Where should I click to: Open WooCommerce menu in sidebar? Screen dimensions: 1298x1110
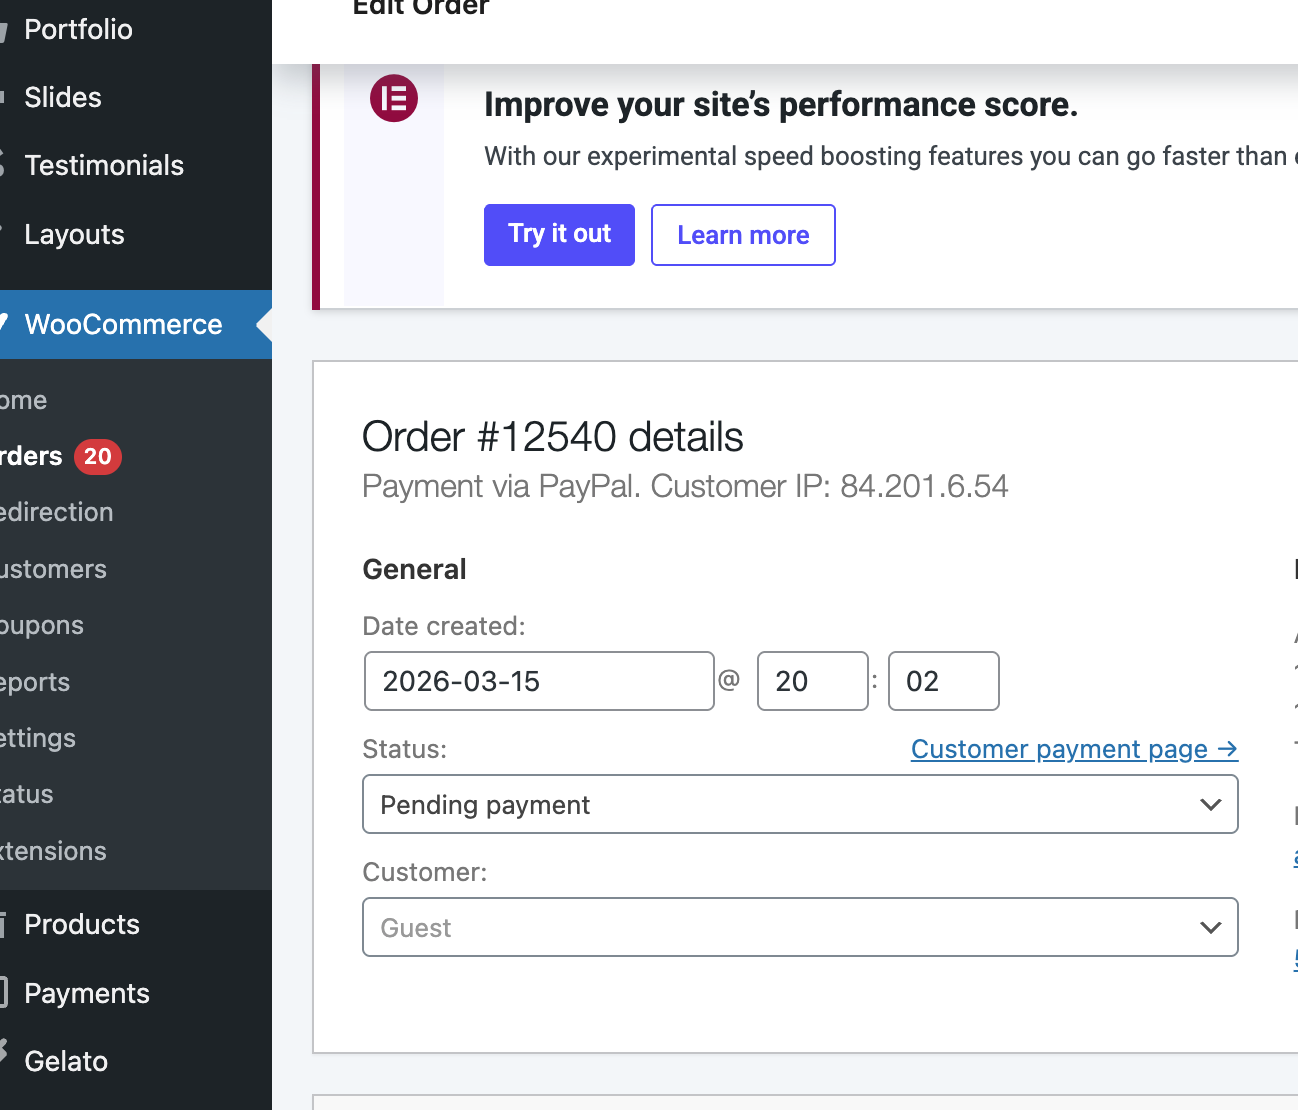pyautogui.click(x=123, y=325)
